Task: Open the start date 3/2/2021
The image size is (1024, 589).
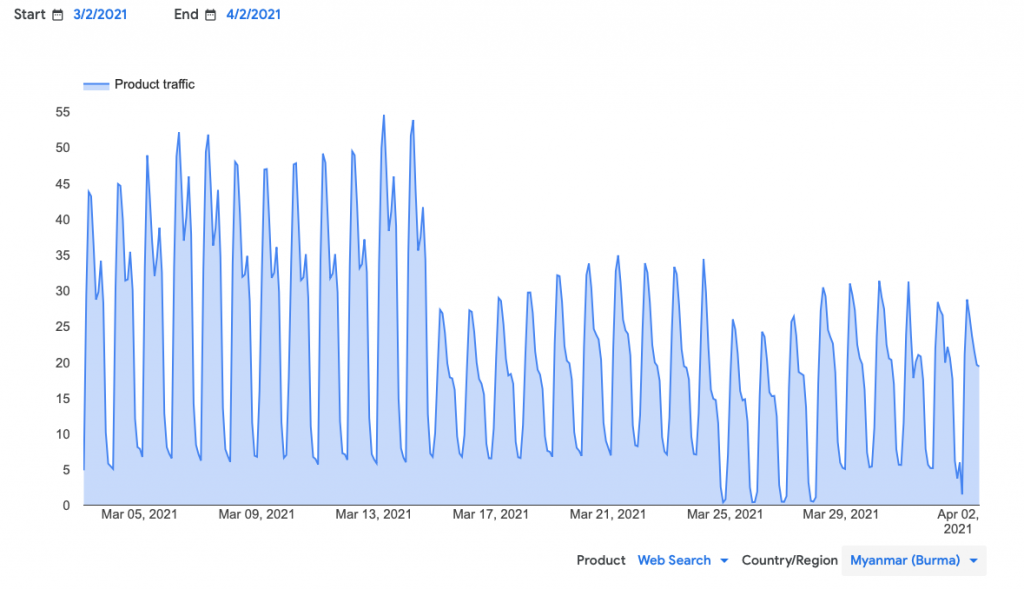Action: (100, 14)
